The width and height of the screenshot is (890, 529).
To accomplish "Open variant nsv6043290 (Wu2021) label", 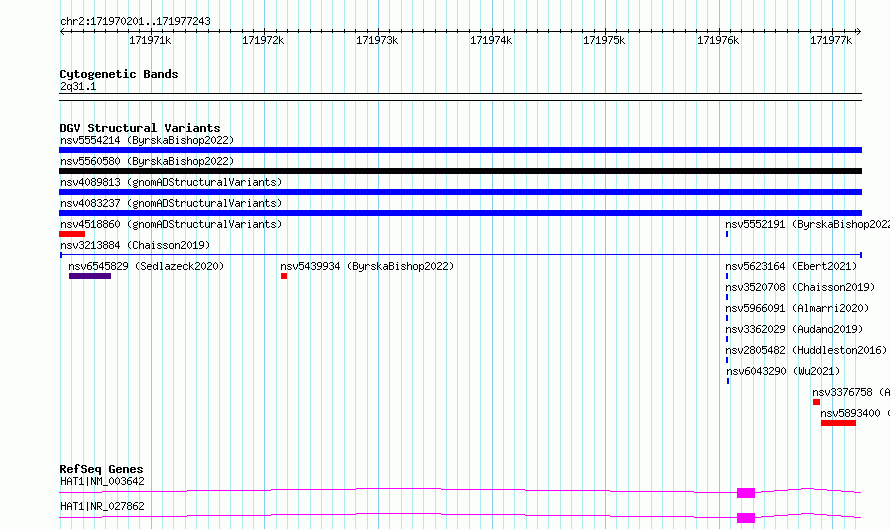I will [x=783, y=371].
